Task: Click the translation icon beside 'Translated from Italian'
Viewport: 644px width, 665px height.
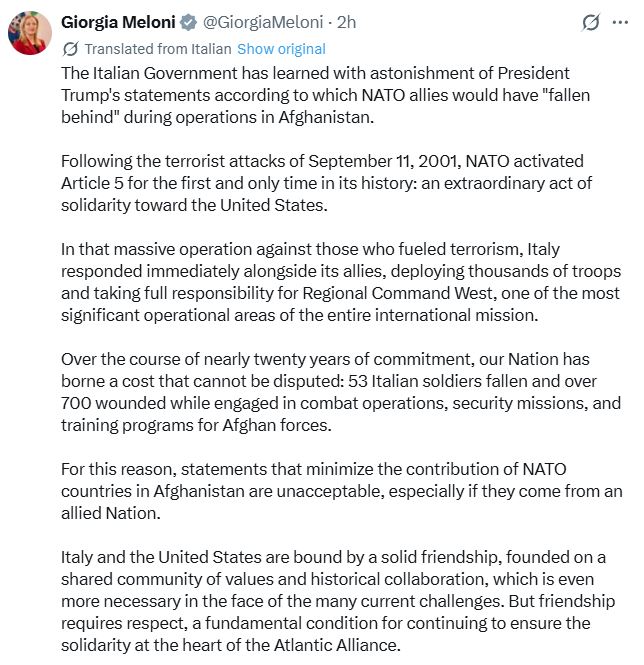Action: click(x=70, y=48)
